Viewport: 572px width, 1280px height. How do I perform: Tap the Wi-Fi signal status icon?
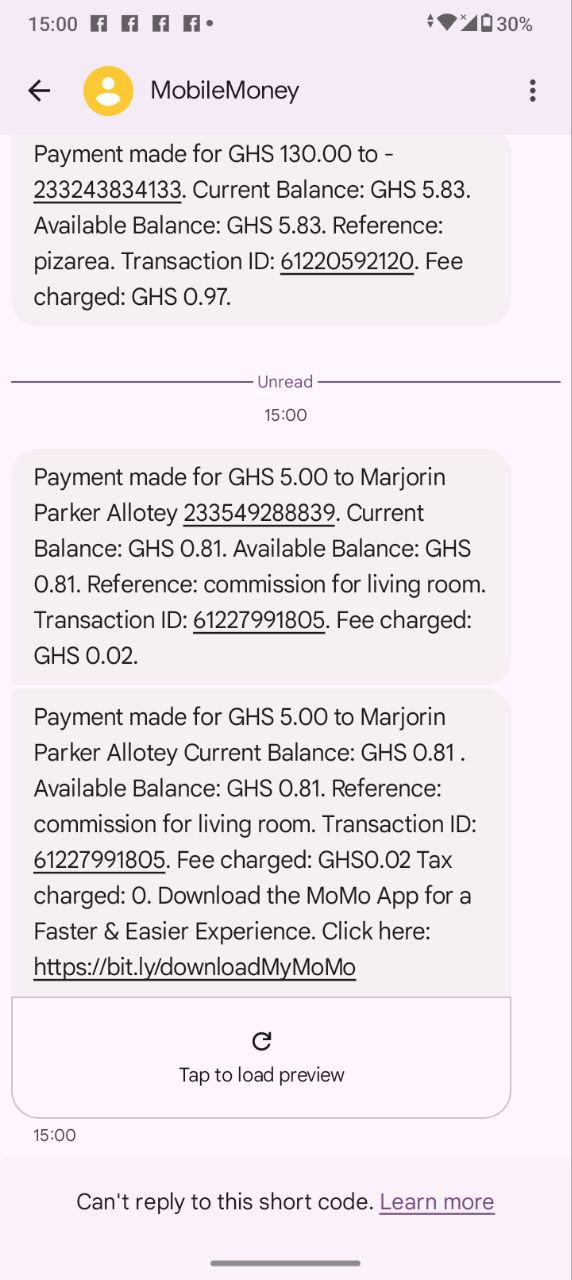446,22
